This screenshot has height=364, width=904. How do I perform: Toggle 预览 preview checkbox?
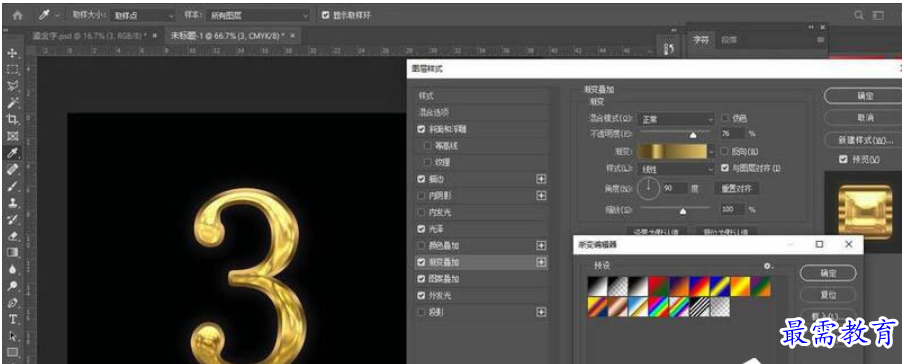coord(843,159)
